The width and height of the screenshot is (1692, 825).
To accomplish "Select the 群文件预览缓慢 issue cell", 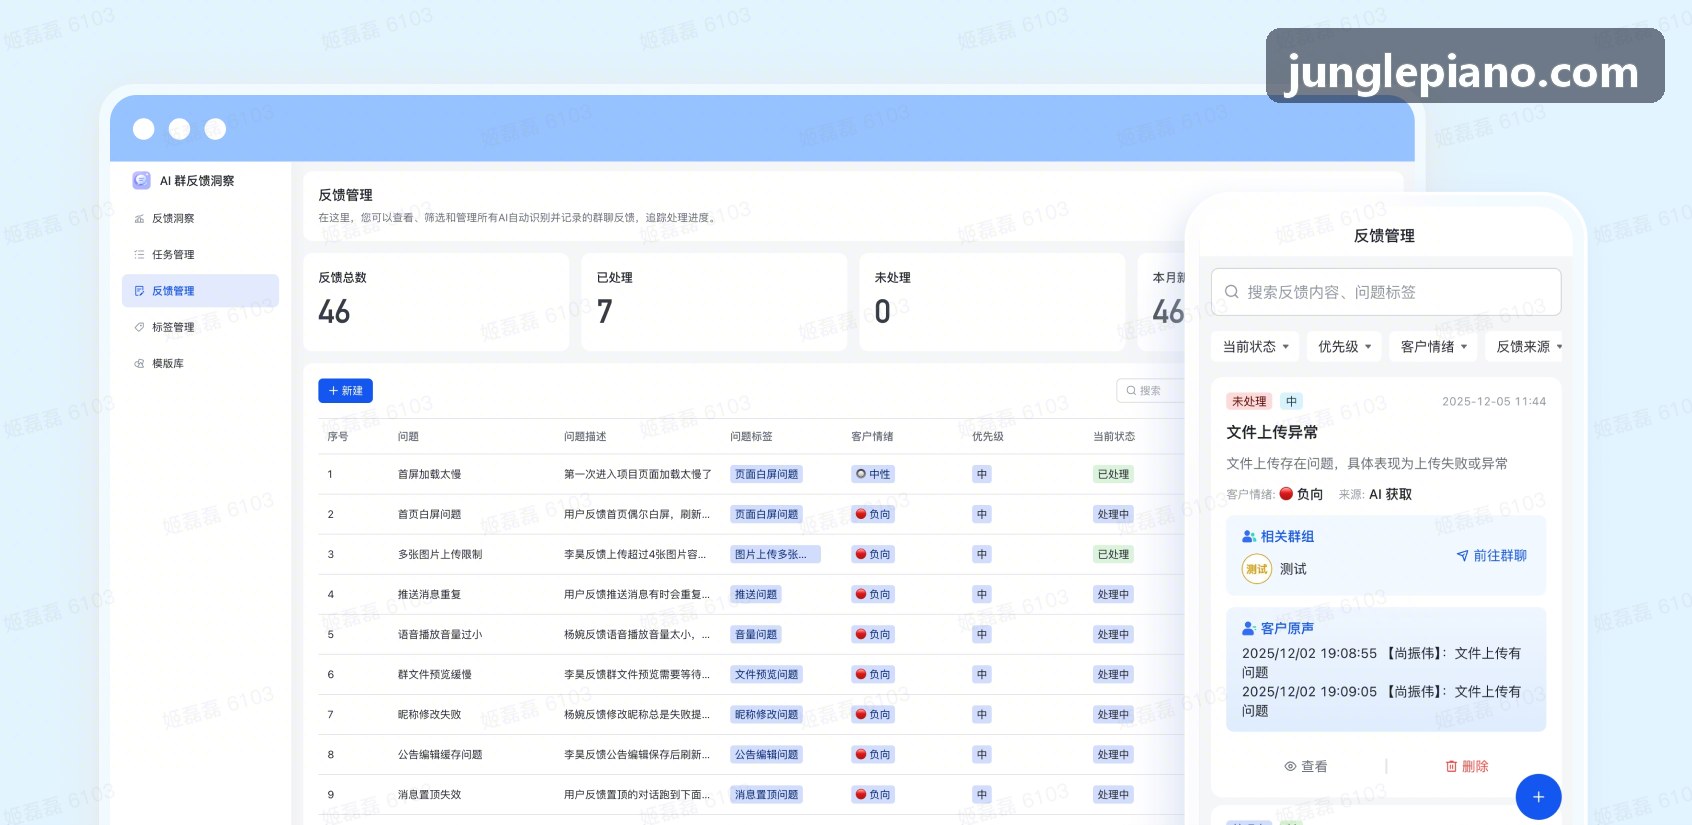I will click(435, 675).
